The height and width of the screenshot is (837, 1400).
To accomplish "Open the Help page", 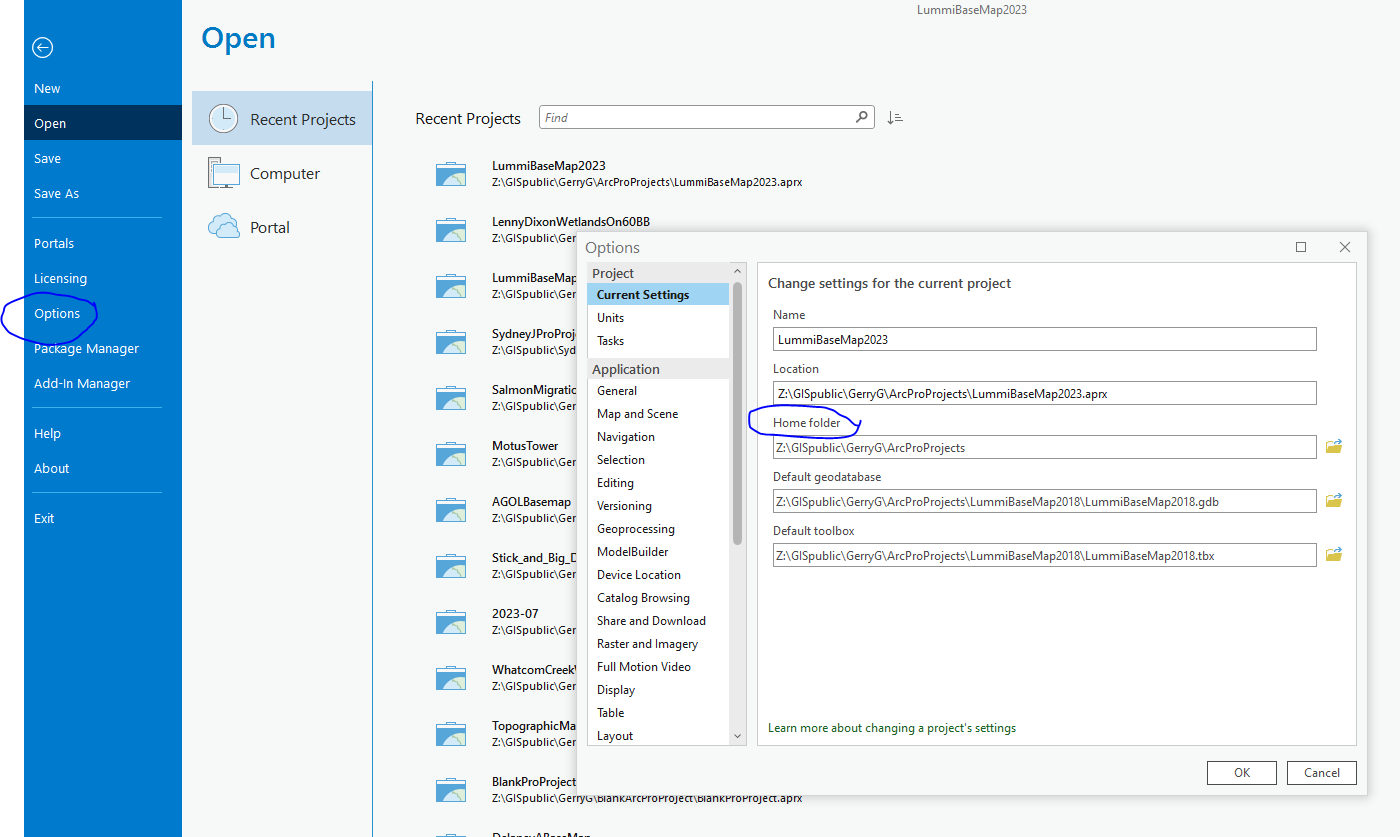I will (103, 433).
